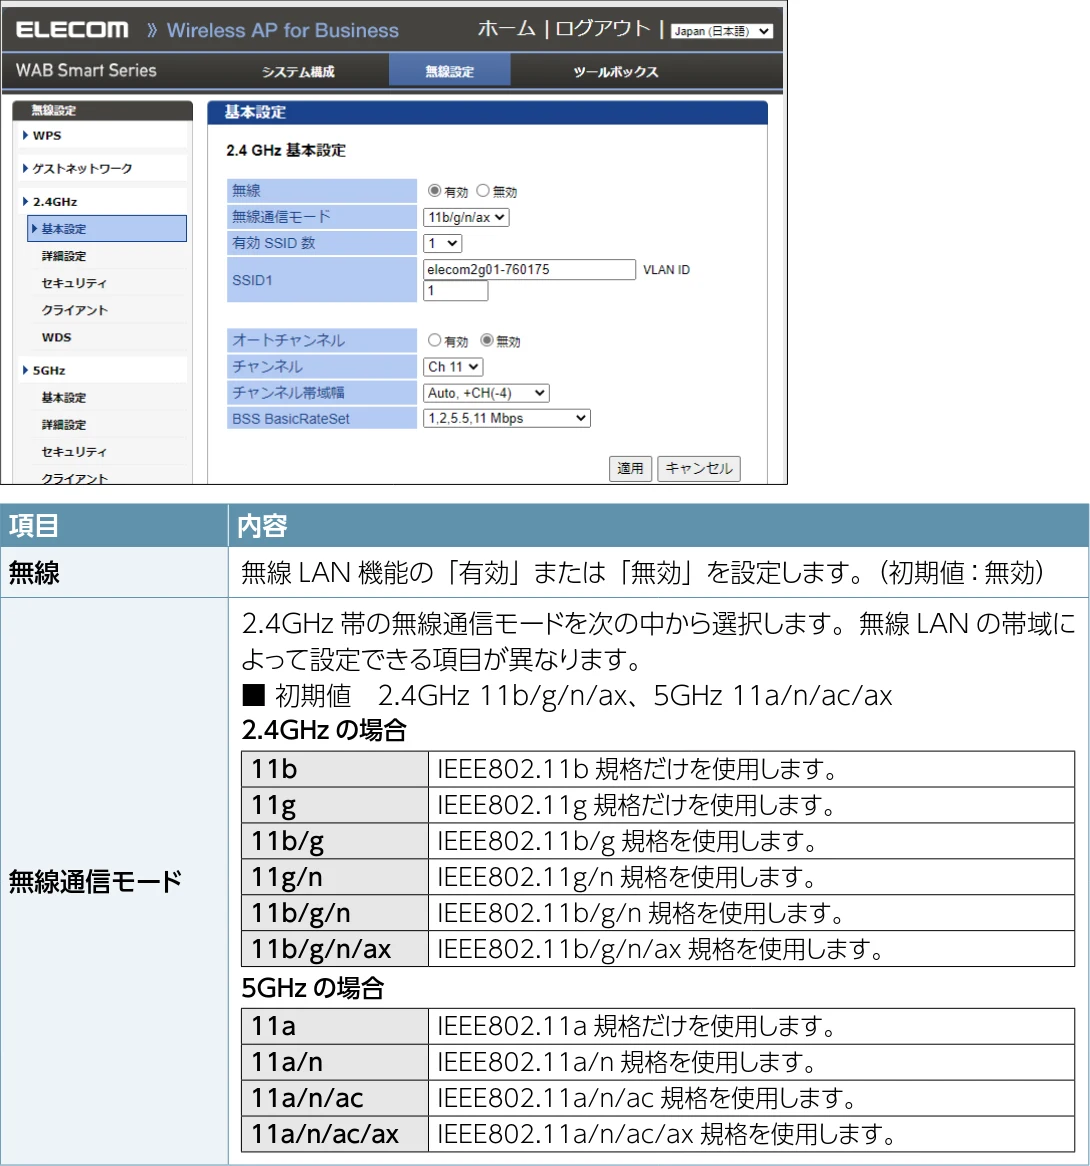1090x1166 pixels.
Task: Click the ホーム link in header
Action: [506, 29]
